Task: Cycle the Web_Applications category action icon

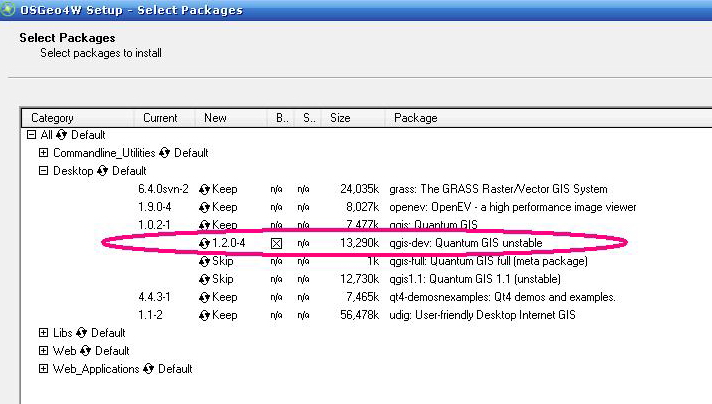Action: tap(148, 369)
